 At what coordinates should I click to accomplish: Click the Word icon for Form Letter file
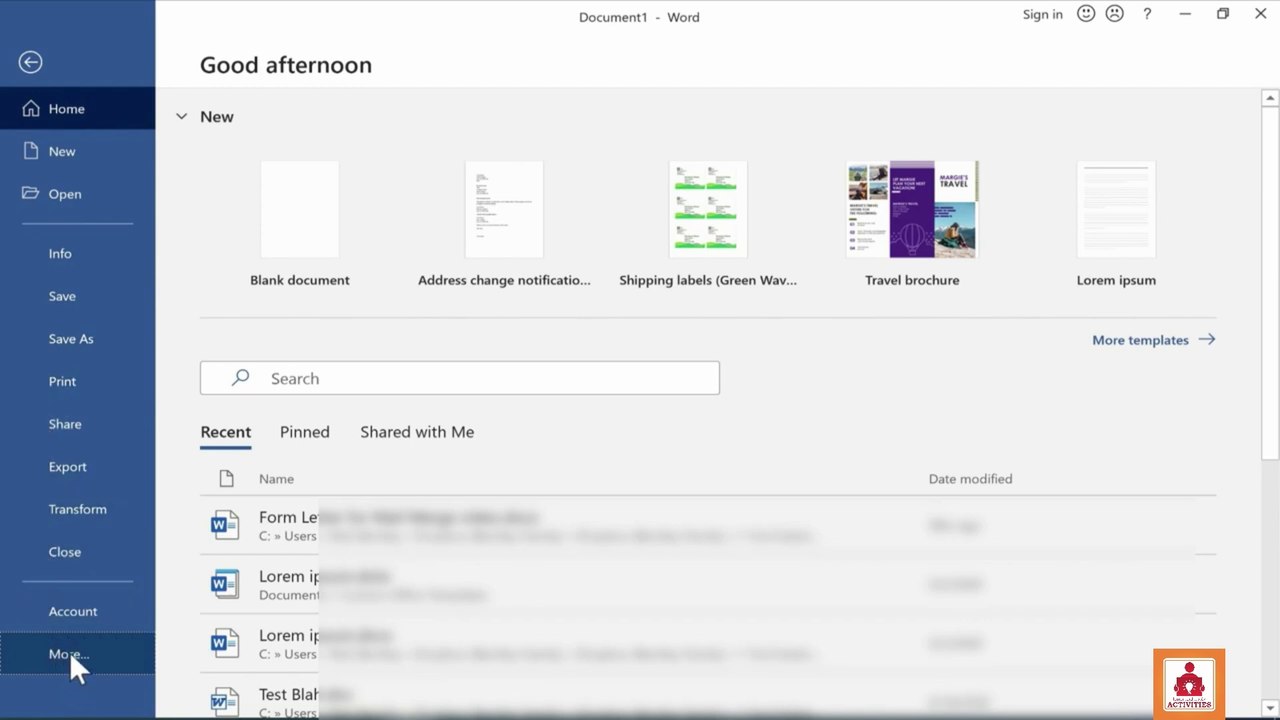click(225, 525)
